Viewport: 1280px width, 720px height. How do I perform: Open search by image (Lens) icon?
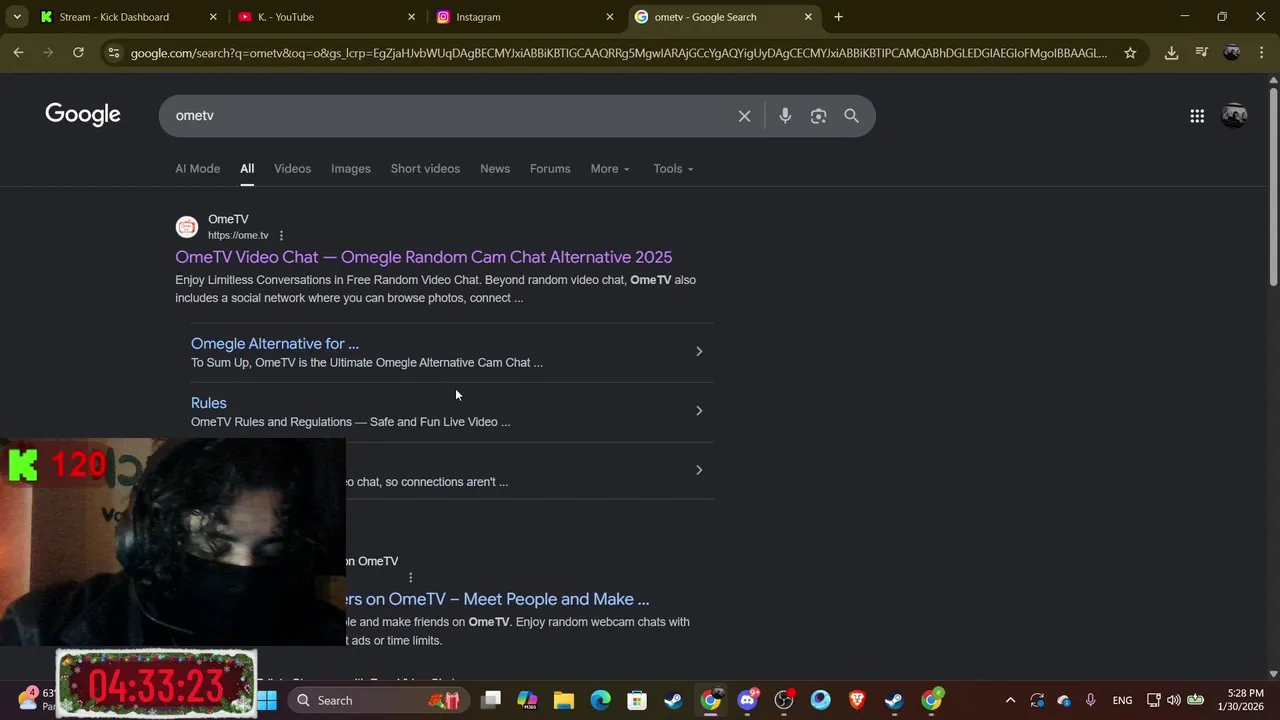click(x=818, y=116)
